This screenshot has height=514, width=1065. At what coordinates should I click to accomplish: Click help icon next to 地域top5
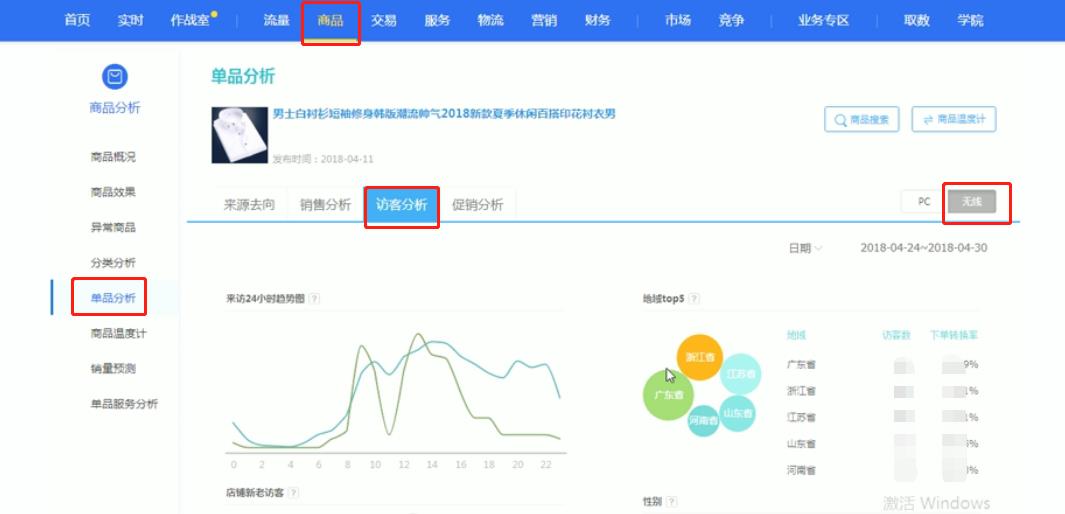pyautogui.click(x=694, y=298)
